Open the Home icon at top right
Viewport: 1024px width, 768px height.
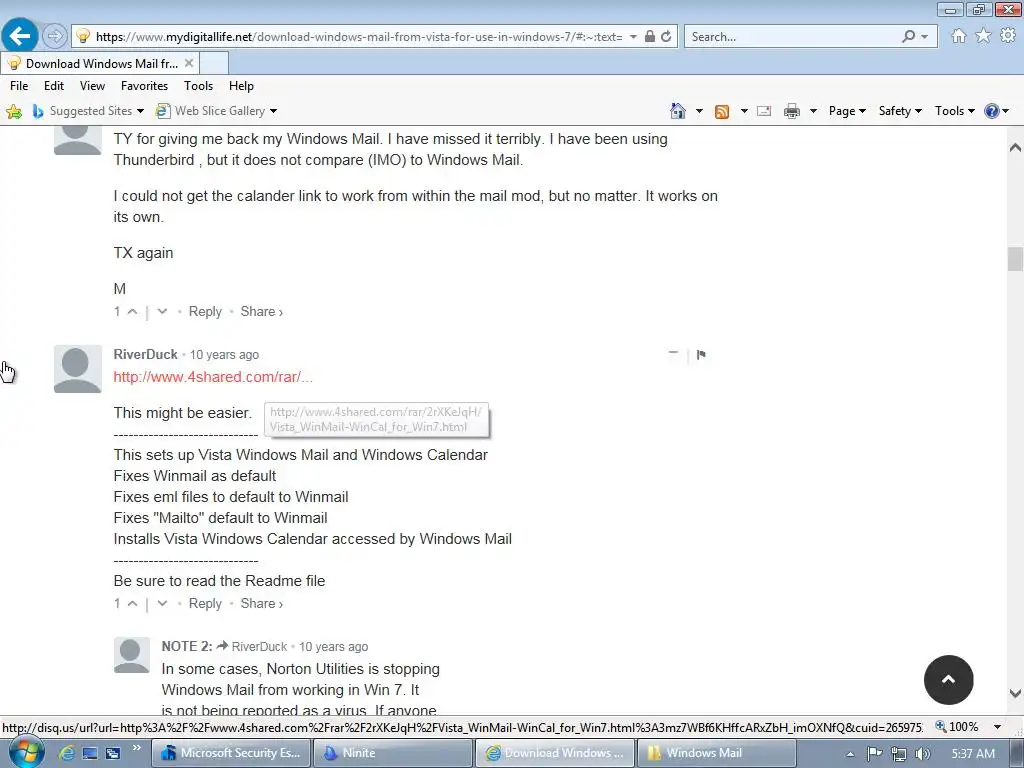[x=959, y=36]
